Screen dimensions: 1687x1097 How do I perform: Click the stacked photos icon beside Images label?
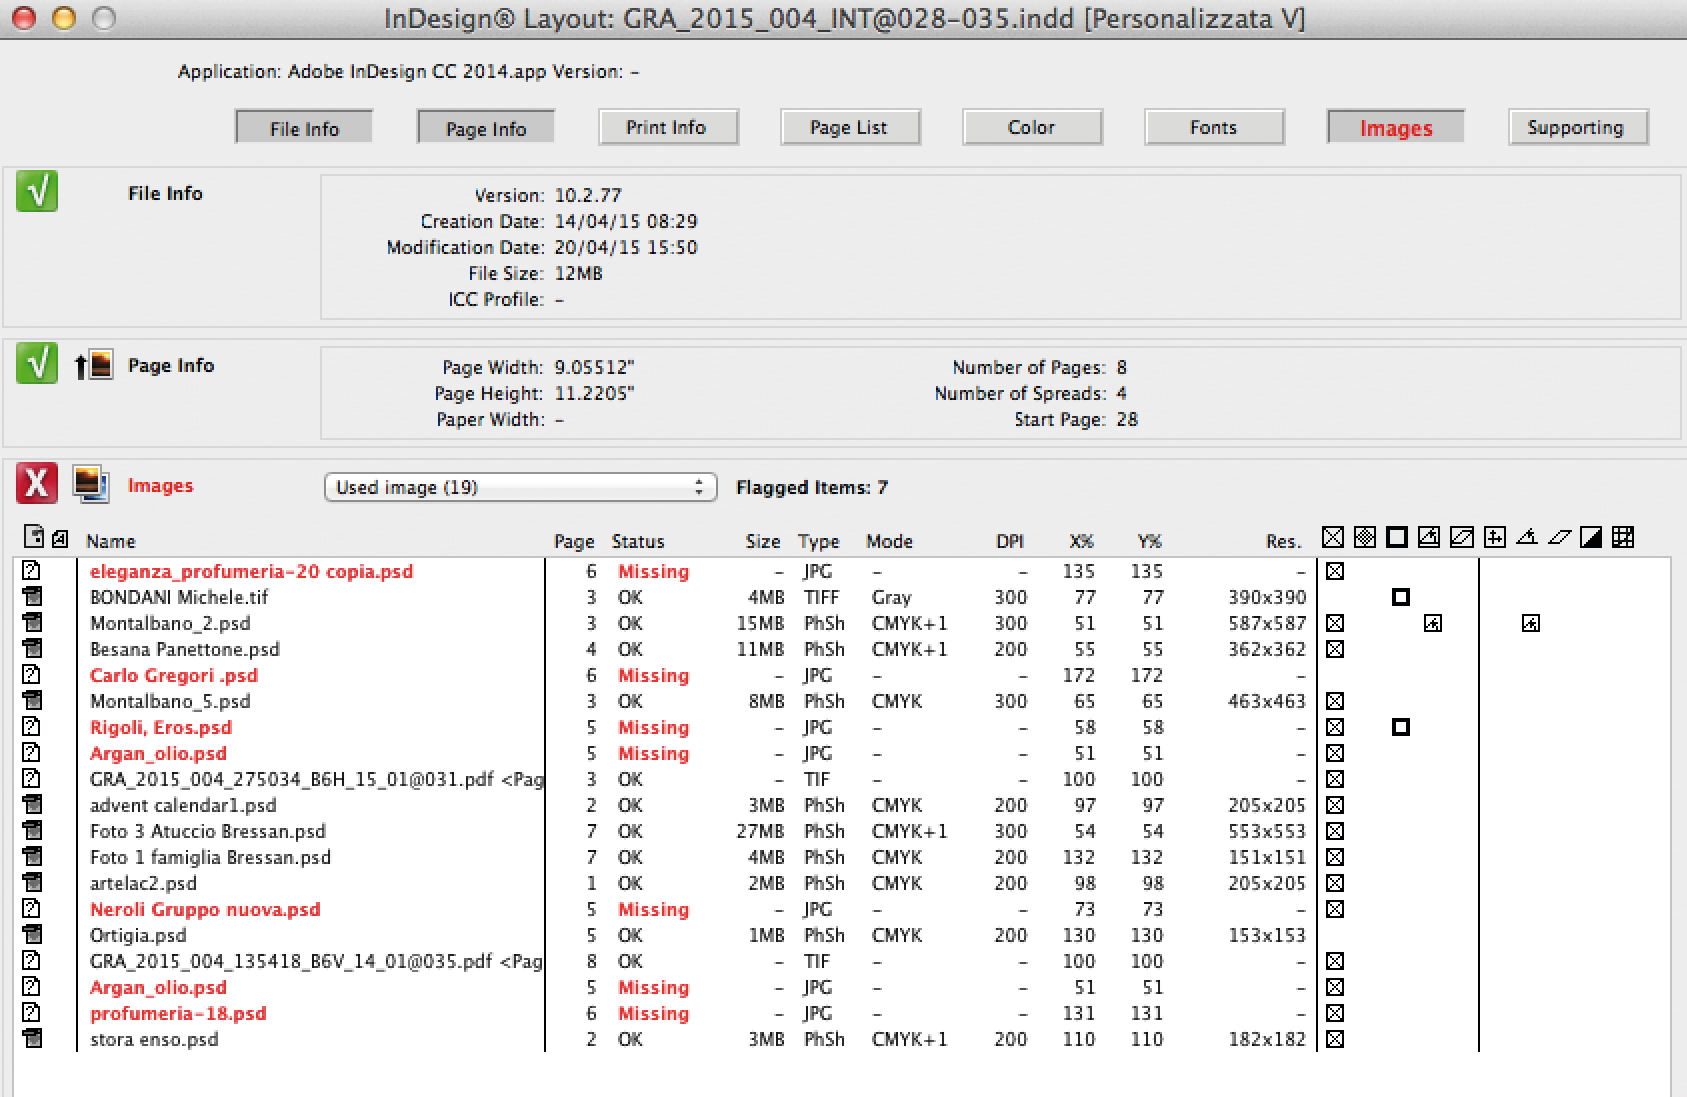[91, 484]
